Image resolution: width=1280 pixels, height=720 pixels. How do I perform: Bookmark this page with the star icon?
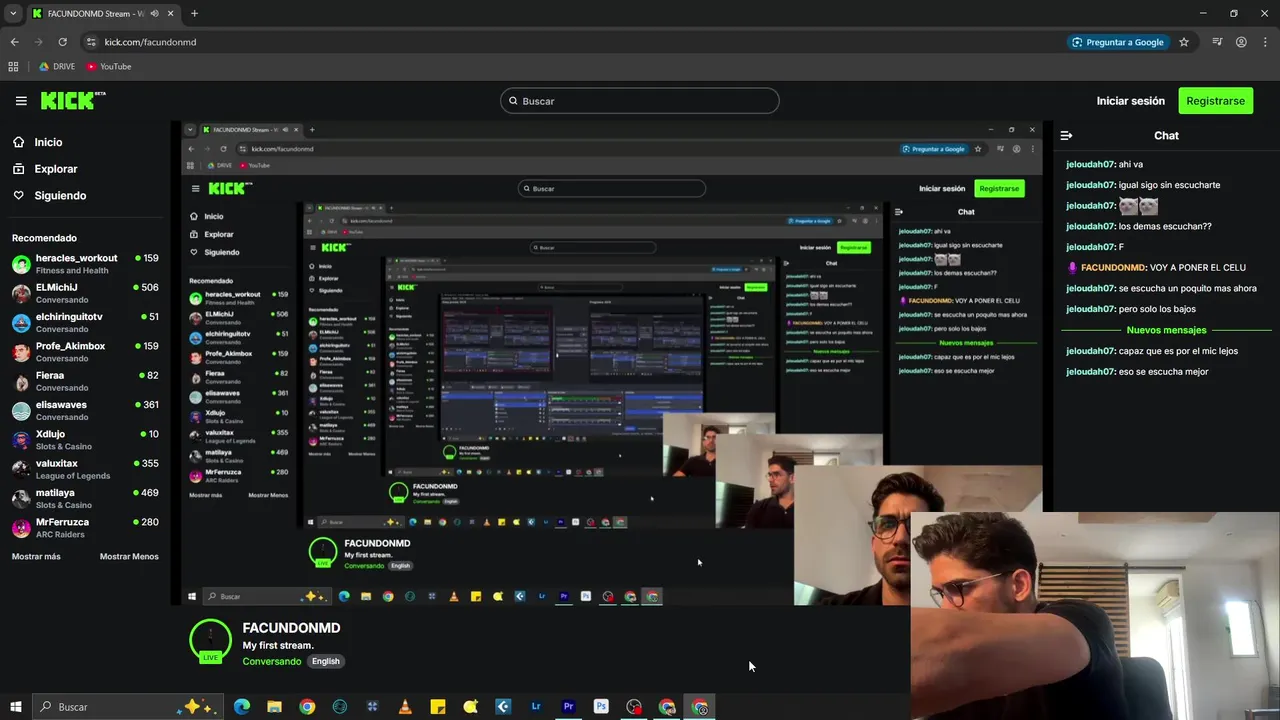[x=1184, y=42]
